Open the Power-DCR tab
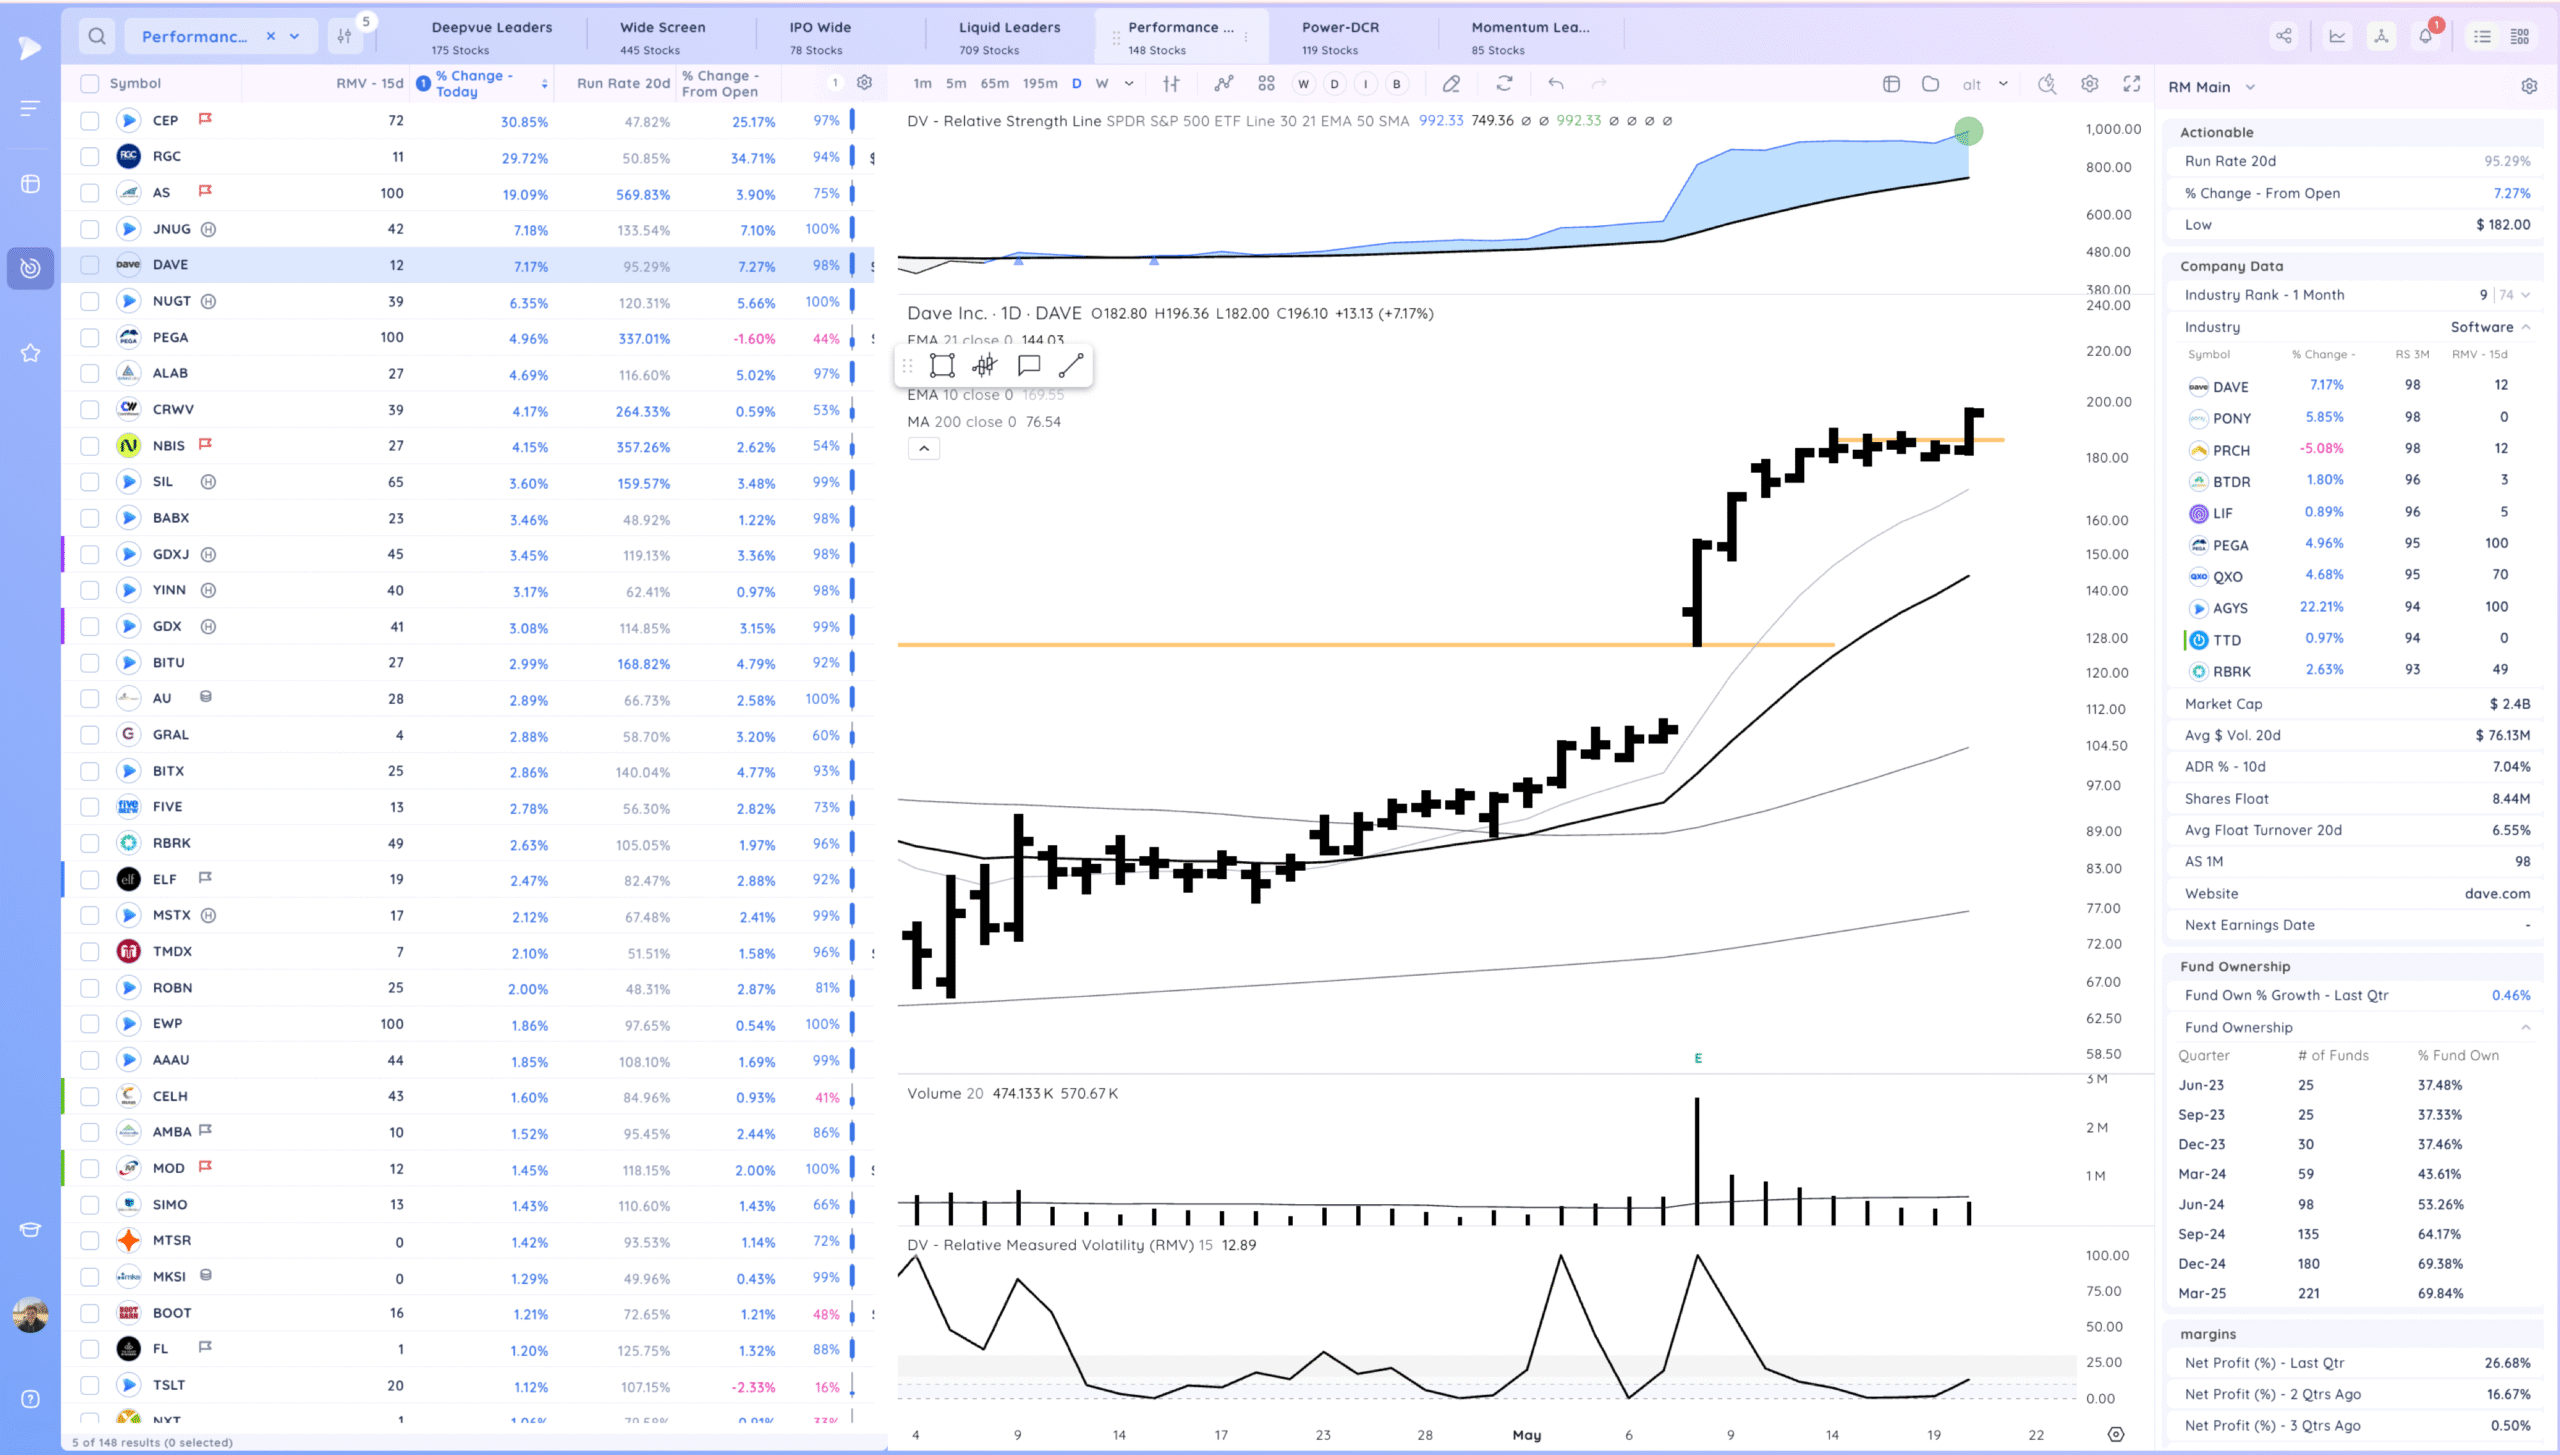Viewport: 2560px width, 1455px height. pyautogui.click(x=1339, y=37)
